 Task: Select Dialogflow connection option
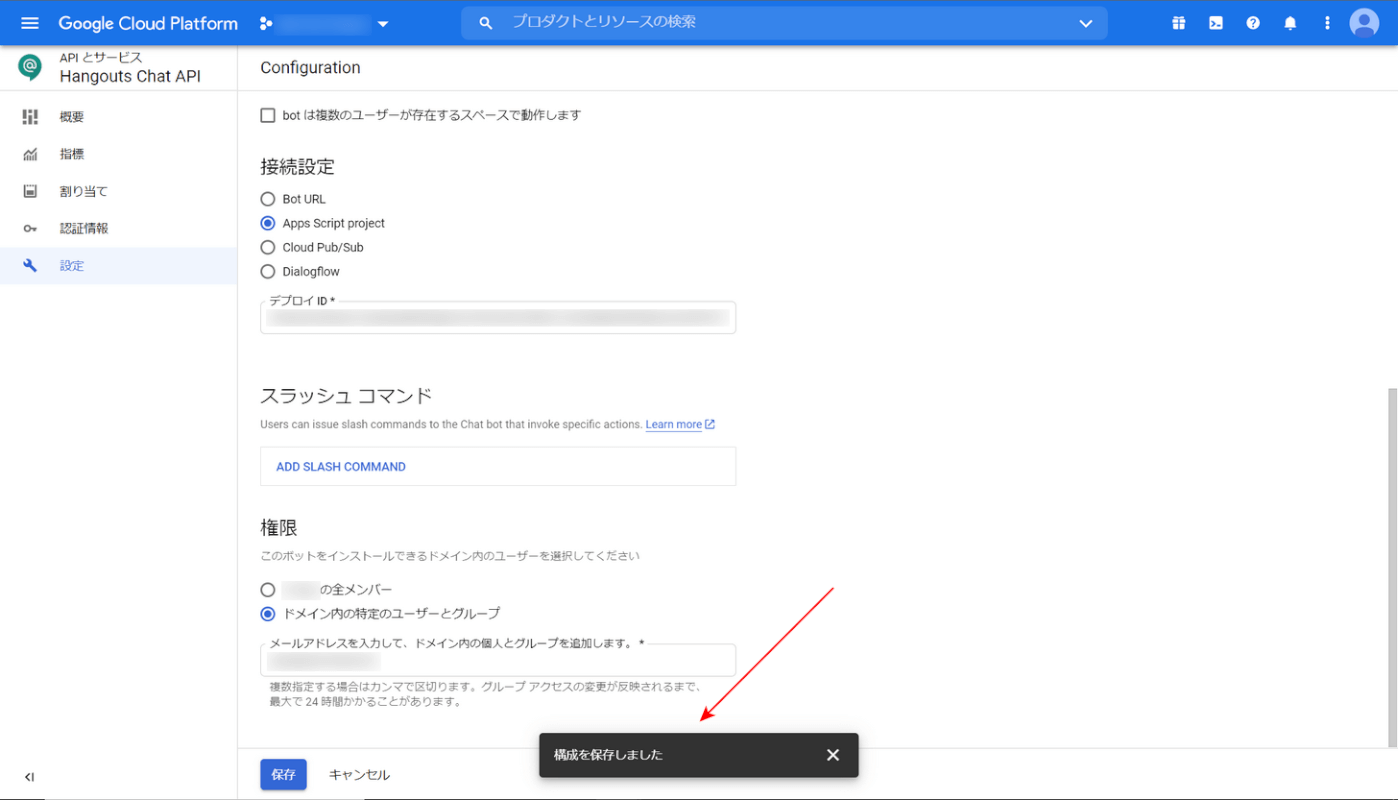click(x=267, y=271)
